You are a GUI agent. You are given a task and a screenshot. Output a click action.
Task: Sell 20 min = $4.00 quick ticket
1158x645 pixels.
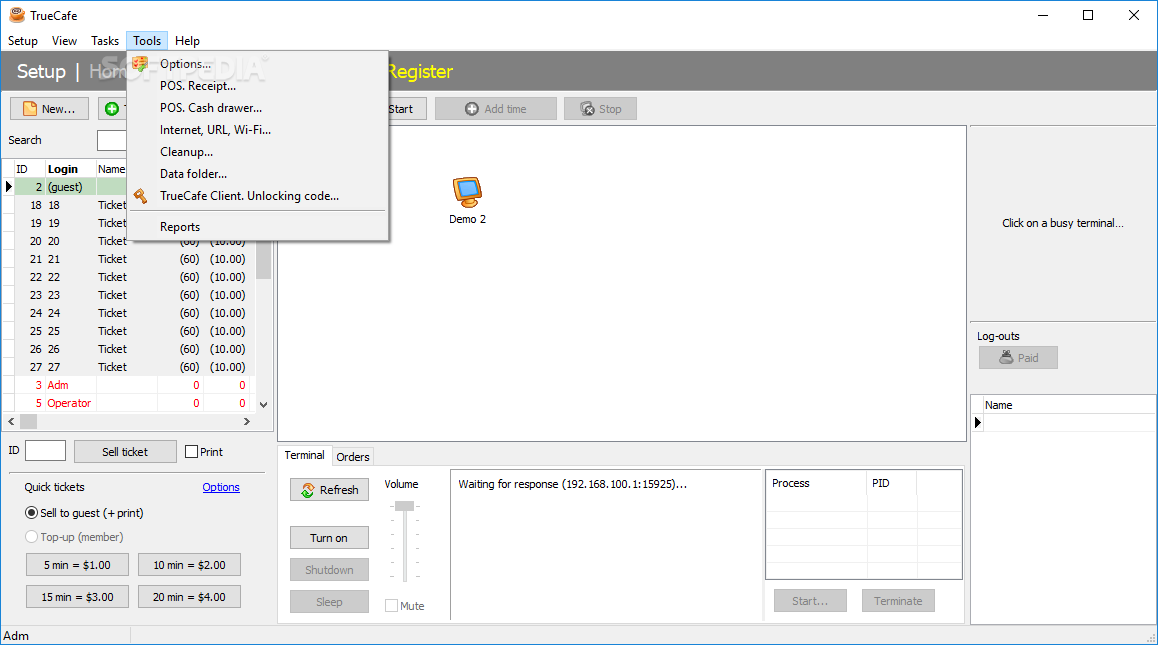(189, 596)
